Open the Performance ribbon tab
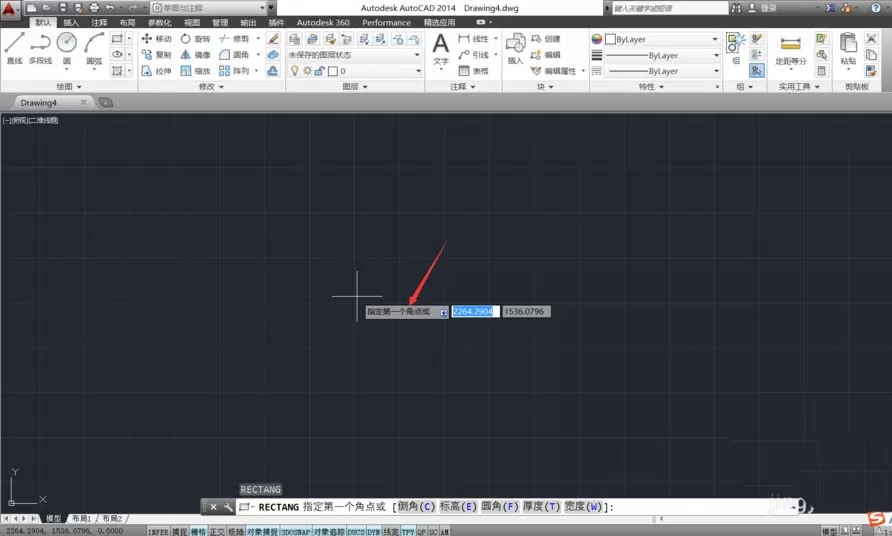 [x=386, y=22]
